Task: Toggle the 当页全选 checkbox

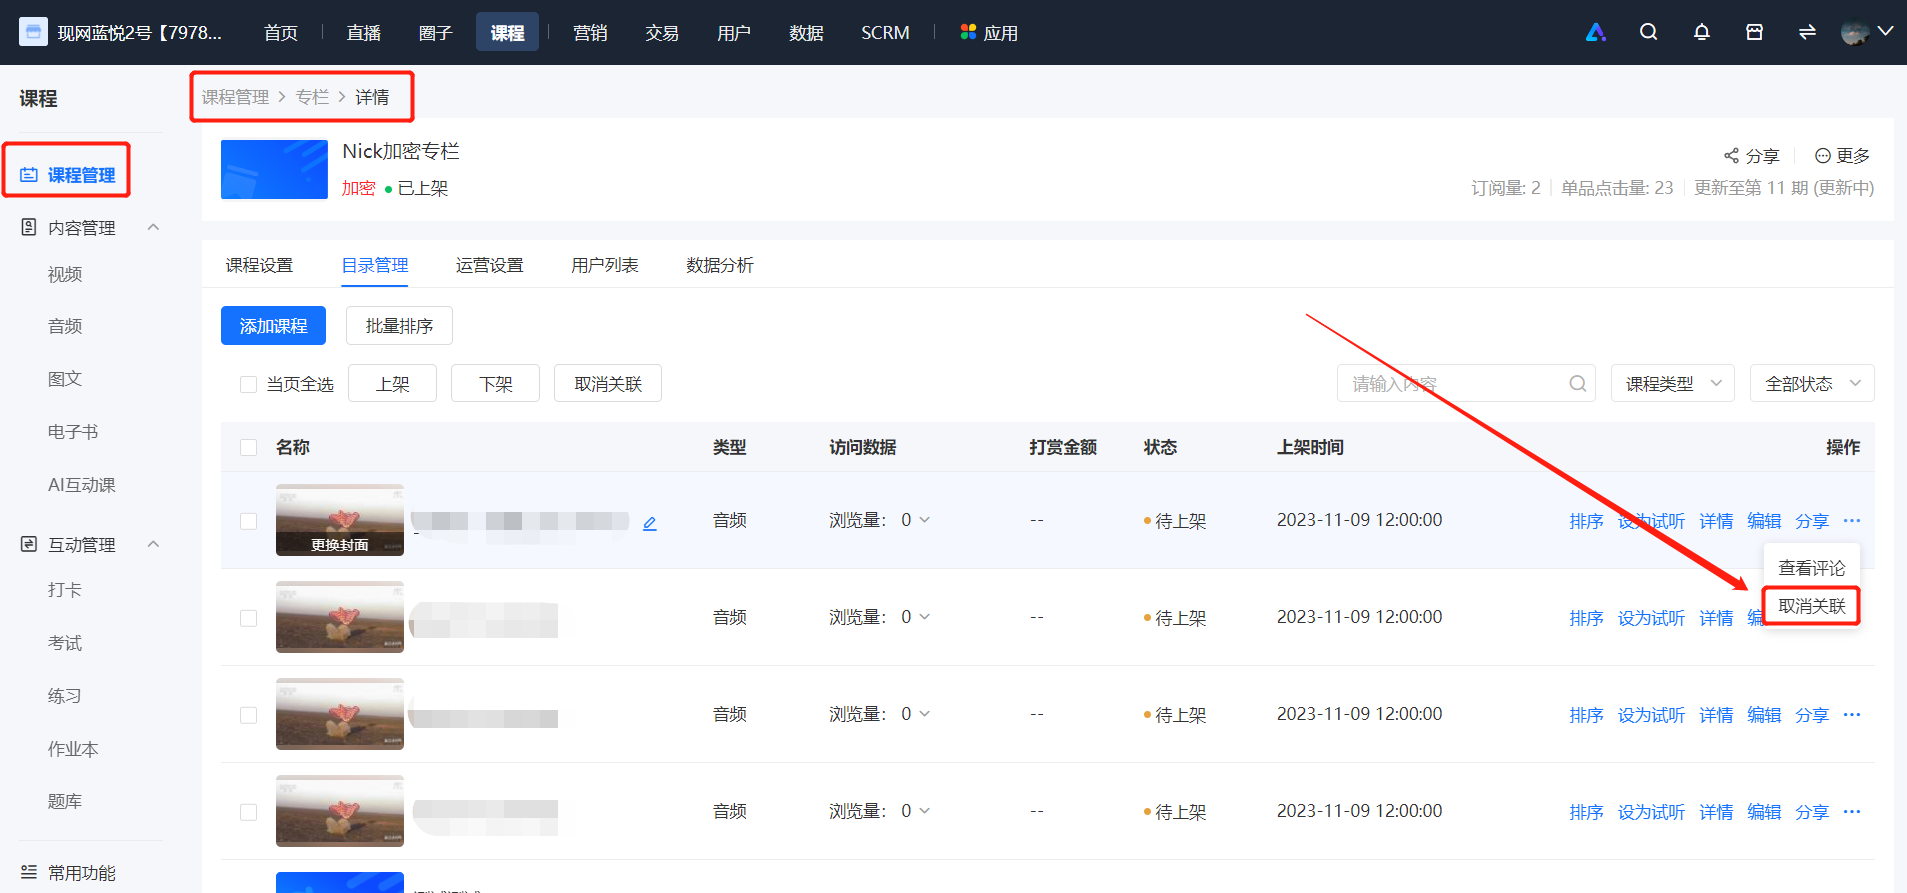Action: coord(248,384)
